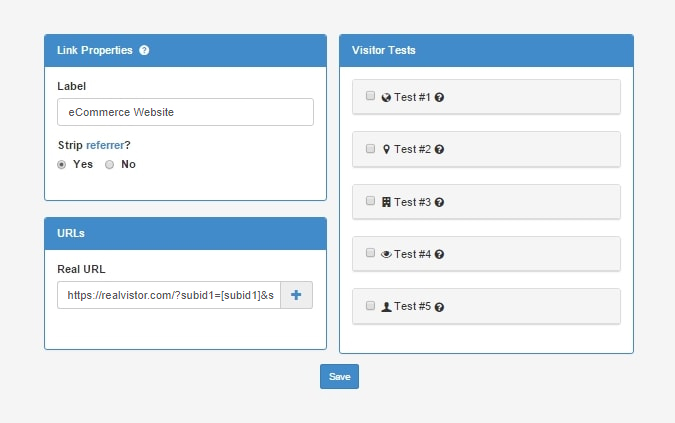
Task: Open the referrer link
Action: (105, 145)
